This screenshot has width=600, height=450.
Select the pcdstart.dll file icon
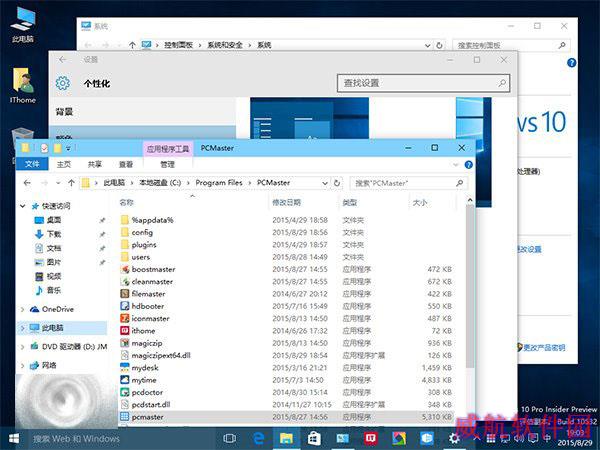(125, 404)
